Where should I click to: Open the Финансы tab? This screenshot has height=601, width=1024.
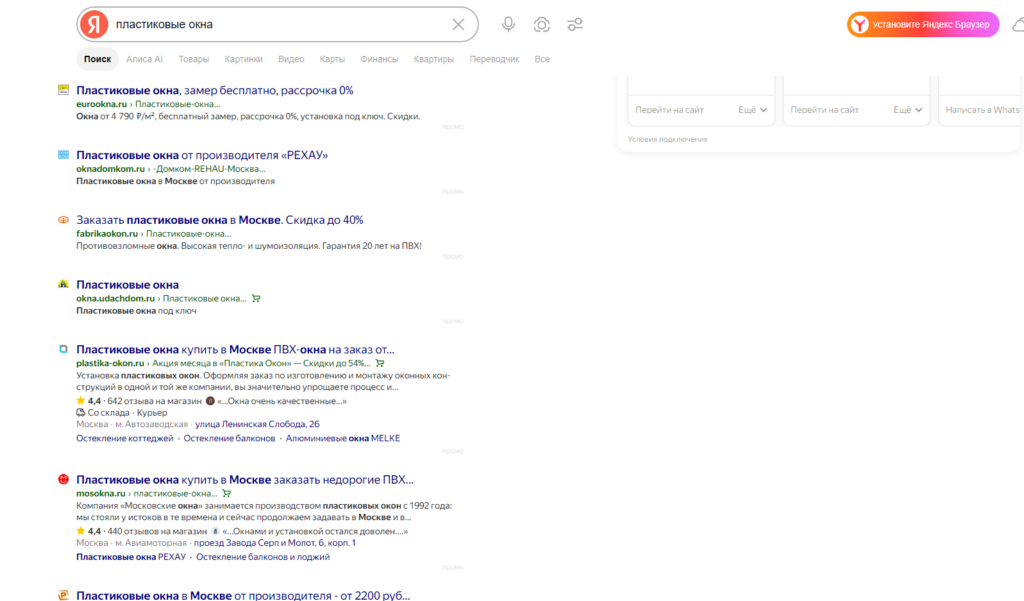[379, 59]
